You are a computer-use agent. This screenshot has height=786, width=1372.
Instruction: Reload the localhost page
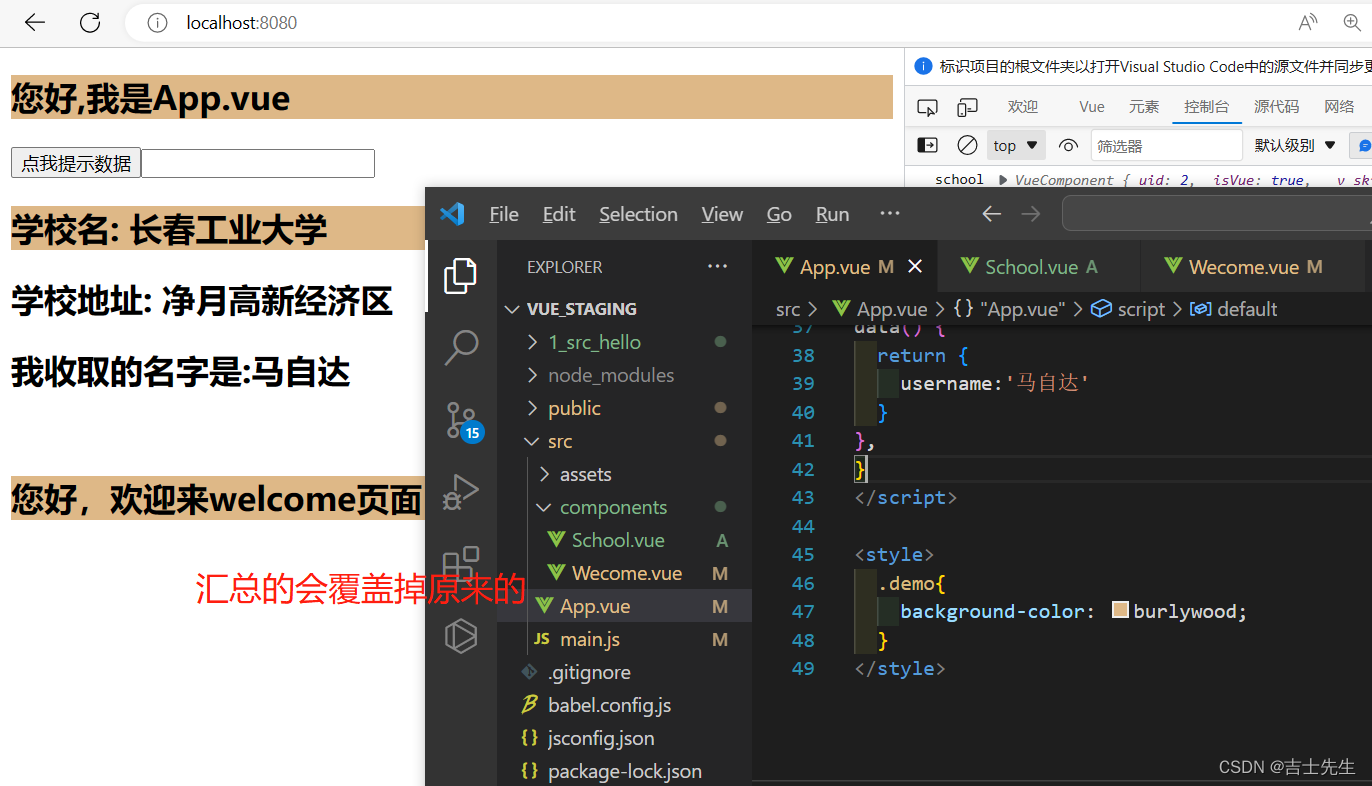coord(90,22)
